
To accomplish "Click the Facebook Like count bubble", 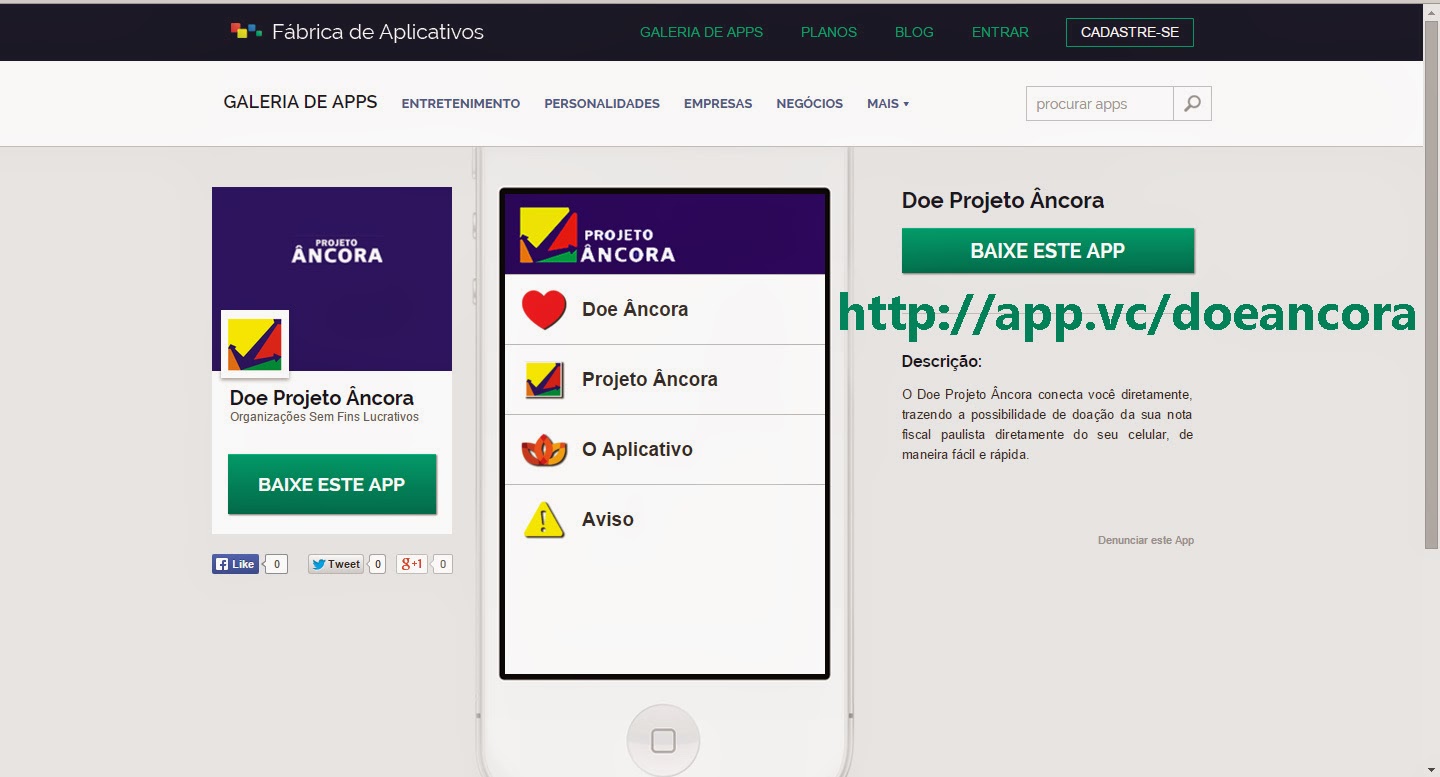I will [x=276, y=564].
